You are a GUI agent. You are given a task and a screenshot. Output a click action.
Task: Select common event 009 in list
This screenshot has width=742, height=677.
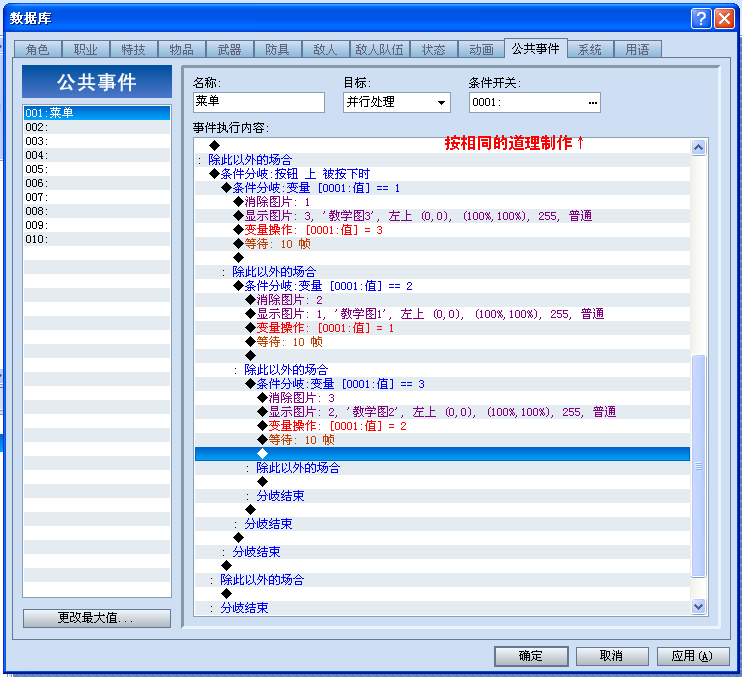pyautogui.click(x=97, y=225)
